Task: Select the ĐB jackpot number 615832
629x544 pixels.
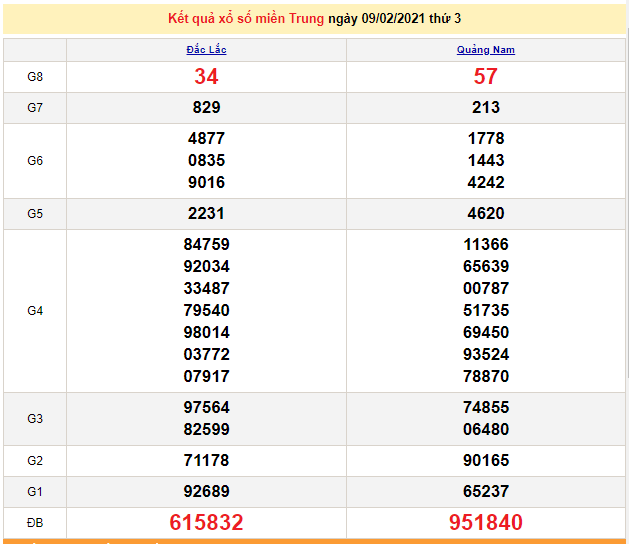Action: [206, 522]
